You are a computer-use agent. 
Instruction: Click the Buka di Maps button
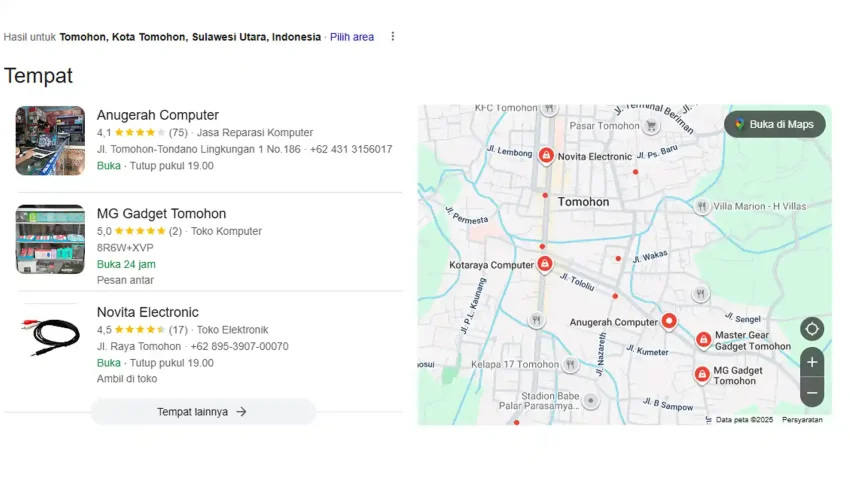(775, 124)
